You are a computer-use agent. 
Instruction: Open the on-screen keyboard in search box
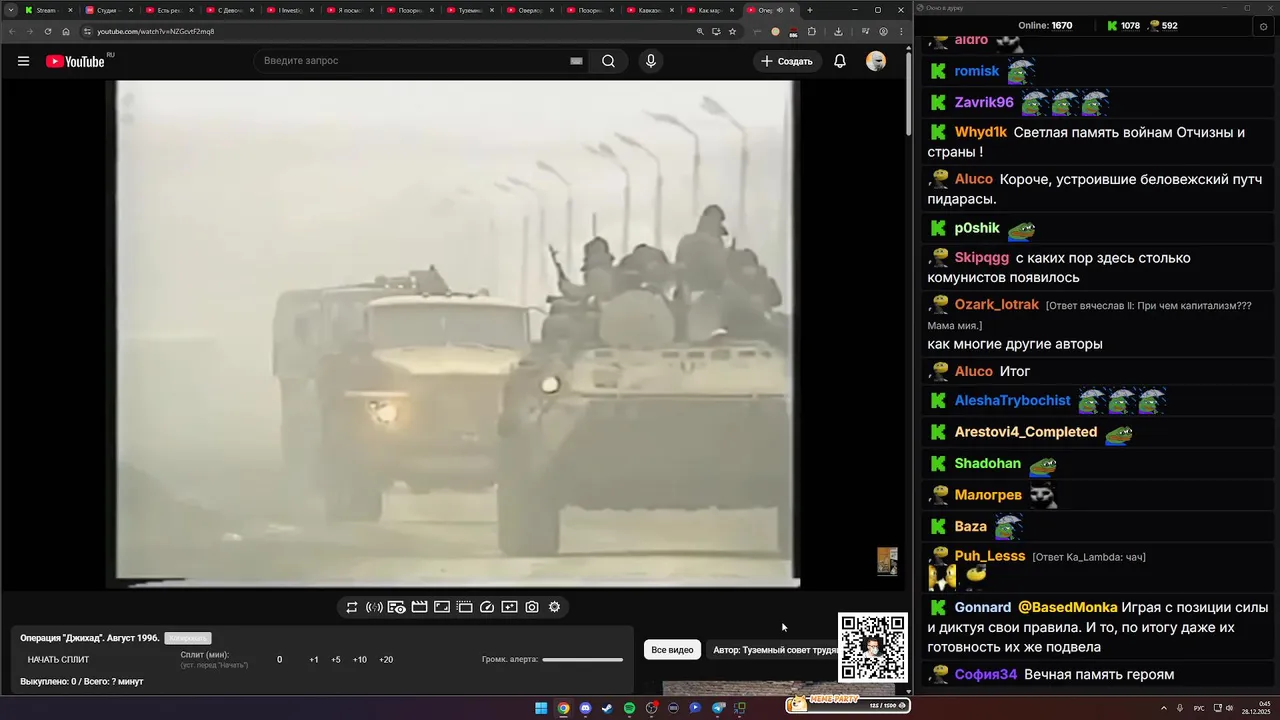(576, 61)
